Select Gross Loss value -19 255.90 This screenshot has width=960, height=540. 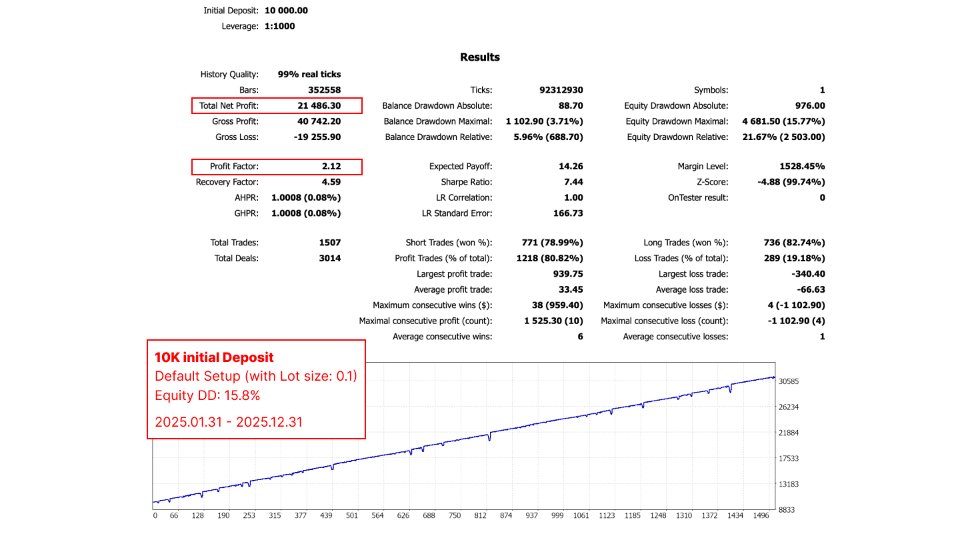317,137
